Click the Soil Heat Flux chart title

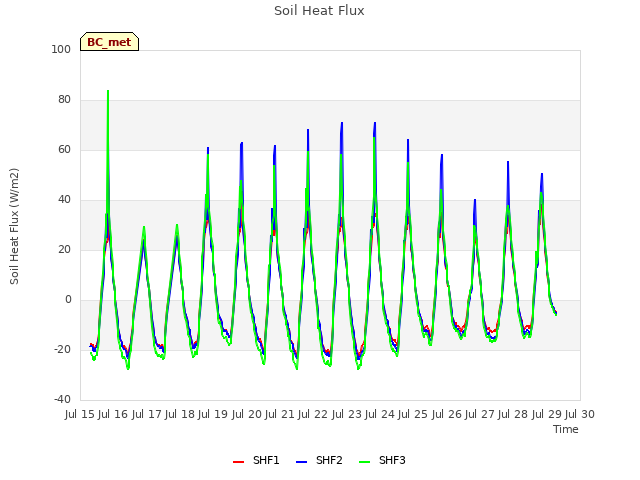[x=319, y=11]
